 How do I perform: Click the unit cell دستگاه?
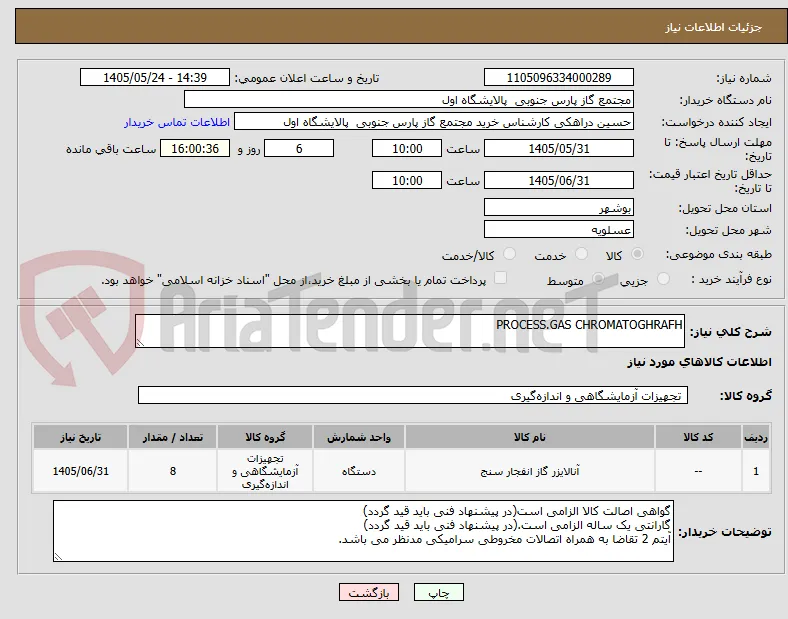(359, 471)
